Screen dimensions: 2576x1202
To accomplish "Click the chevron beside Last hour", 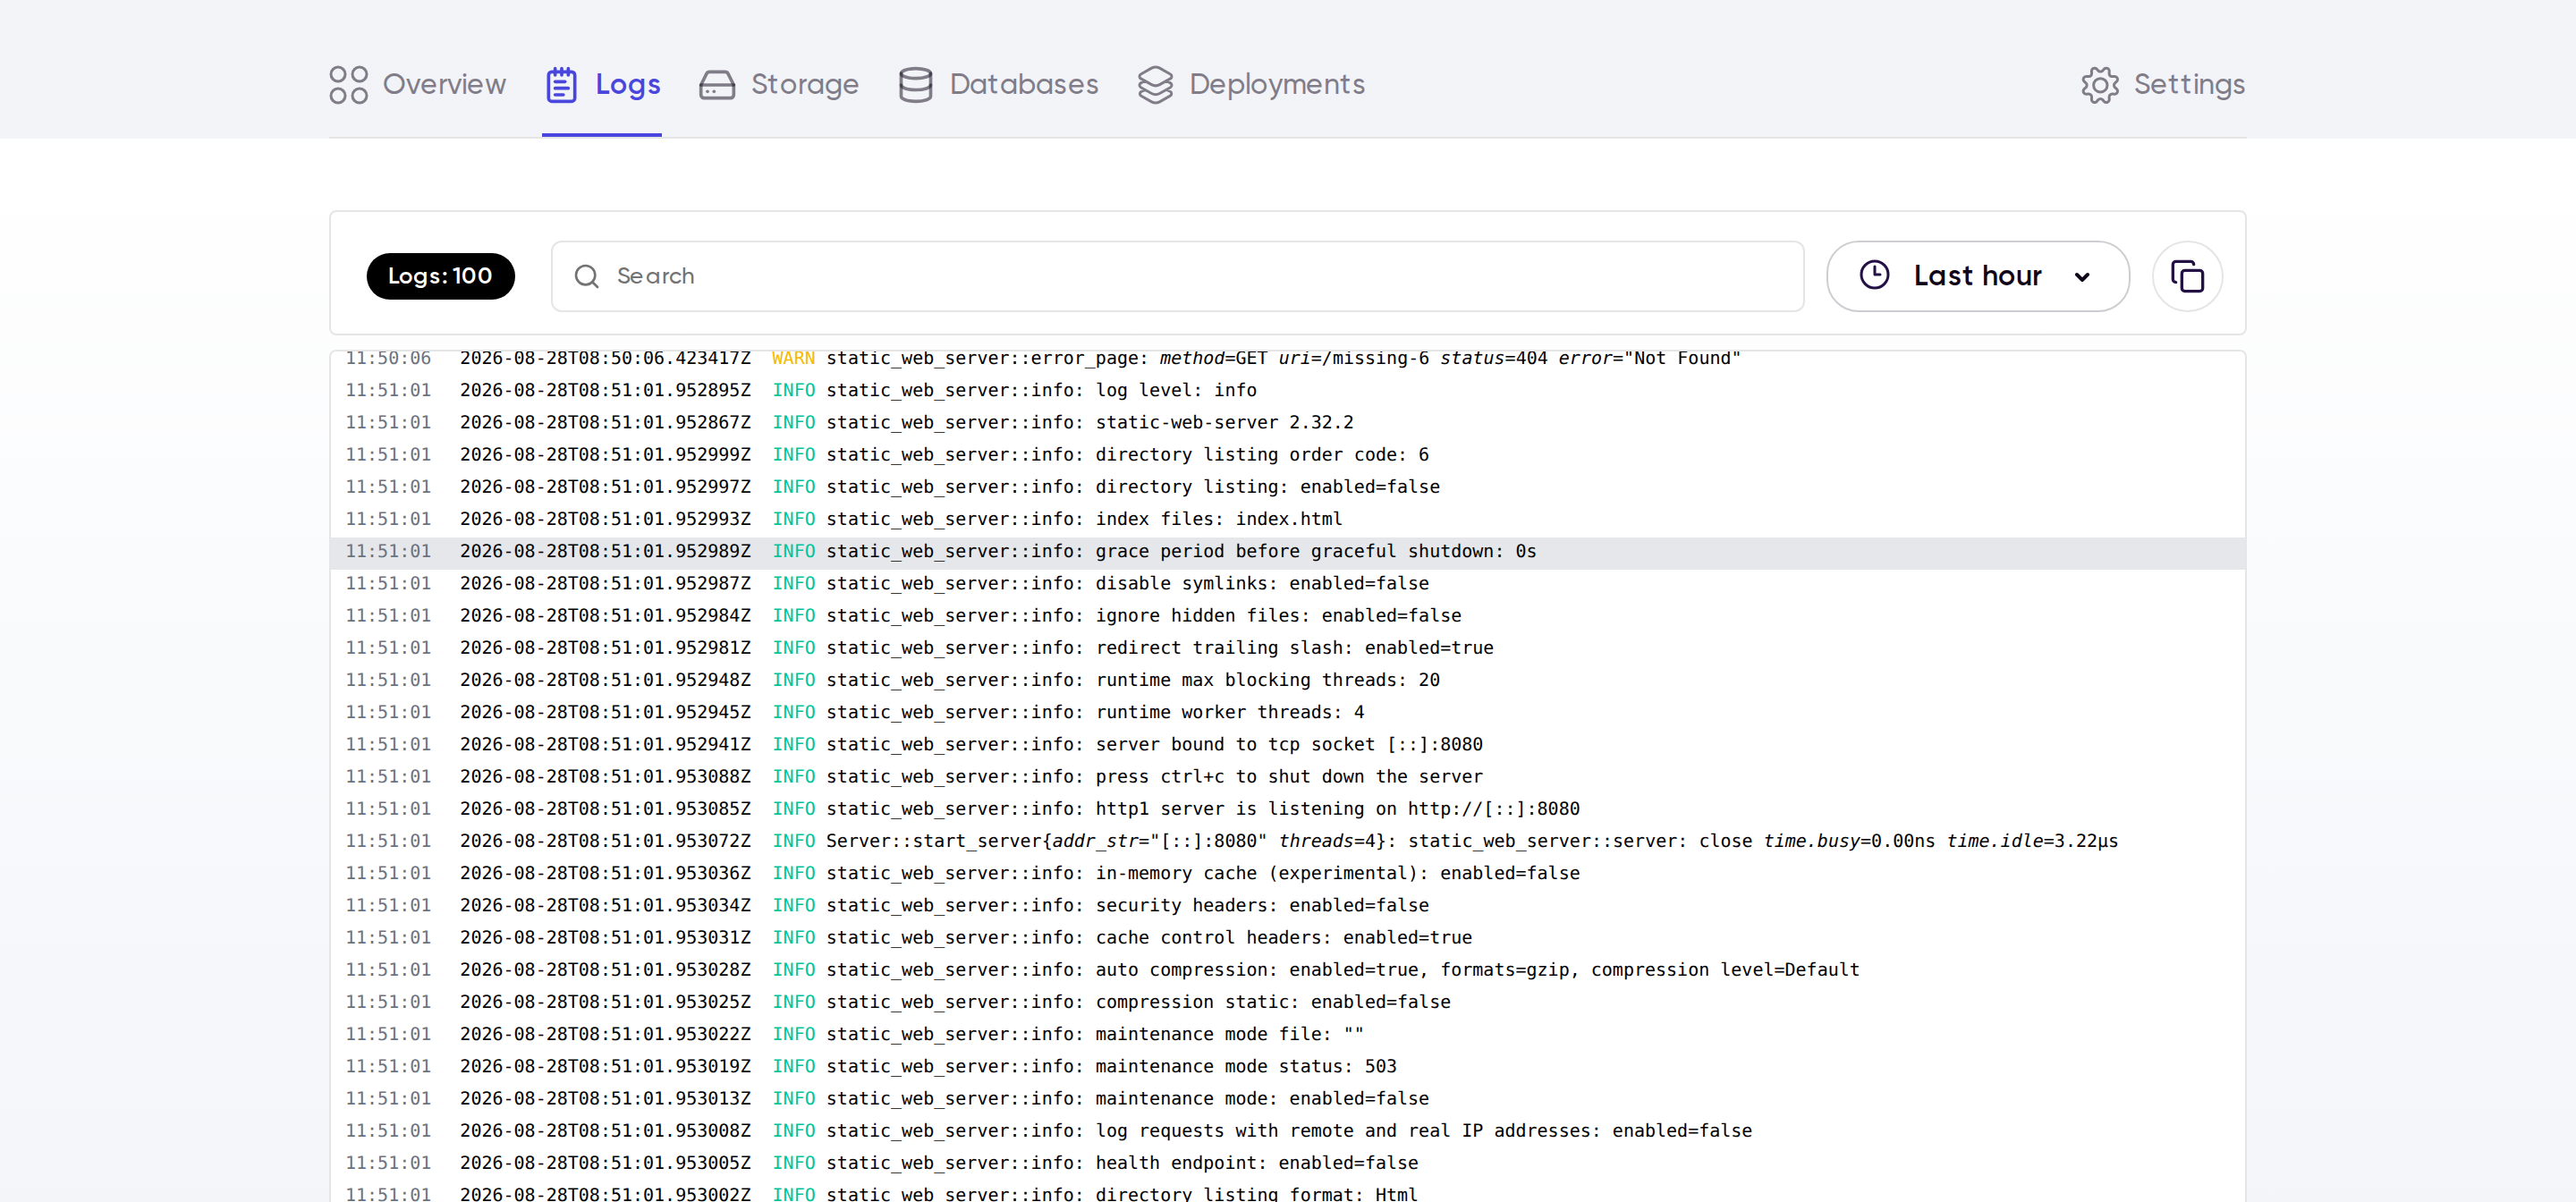I will 2082,277.
